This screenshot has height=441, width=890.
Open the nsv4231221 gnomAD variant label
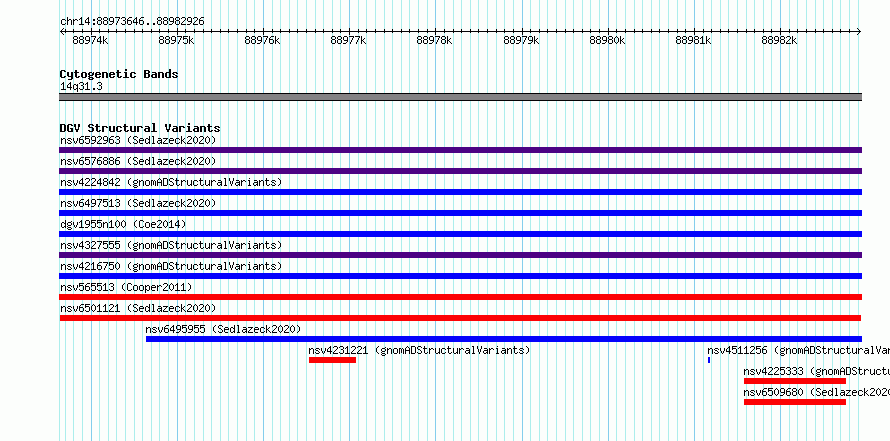(x=419, y=350)
